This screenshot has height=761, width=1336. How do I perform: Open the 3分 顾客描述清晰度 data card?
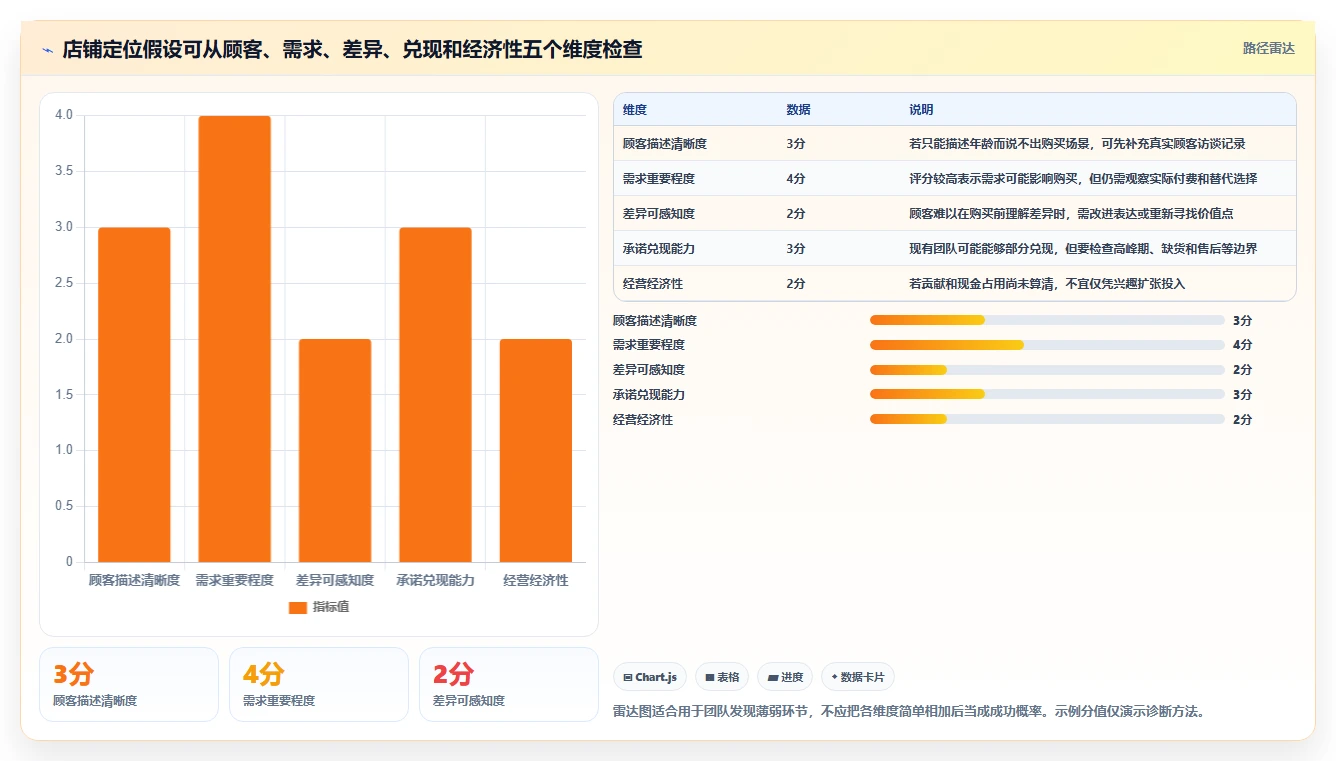129,684
